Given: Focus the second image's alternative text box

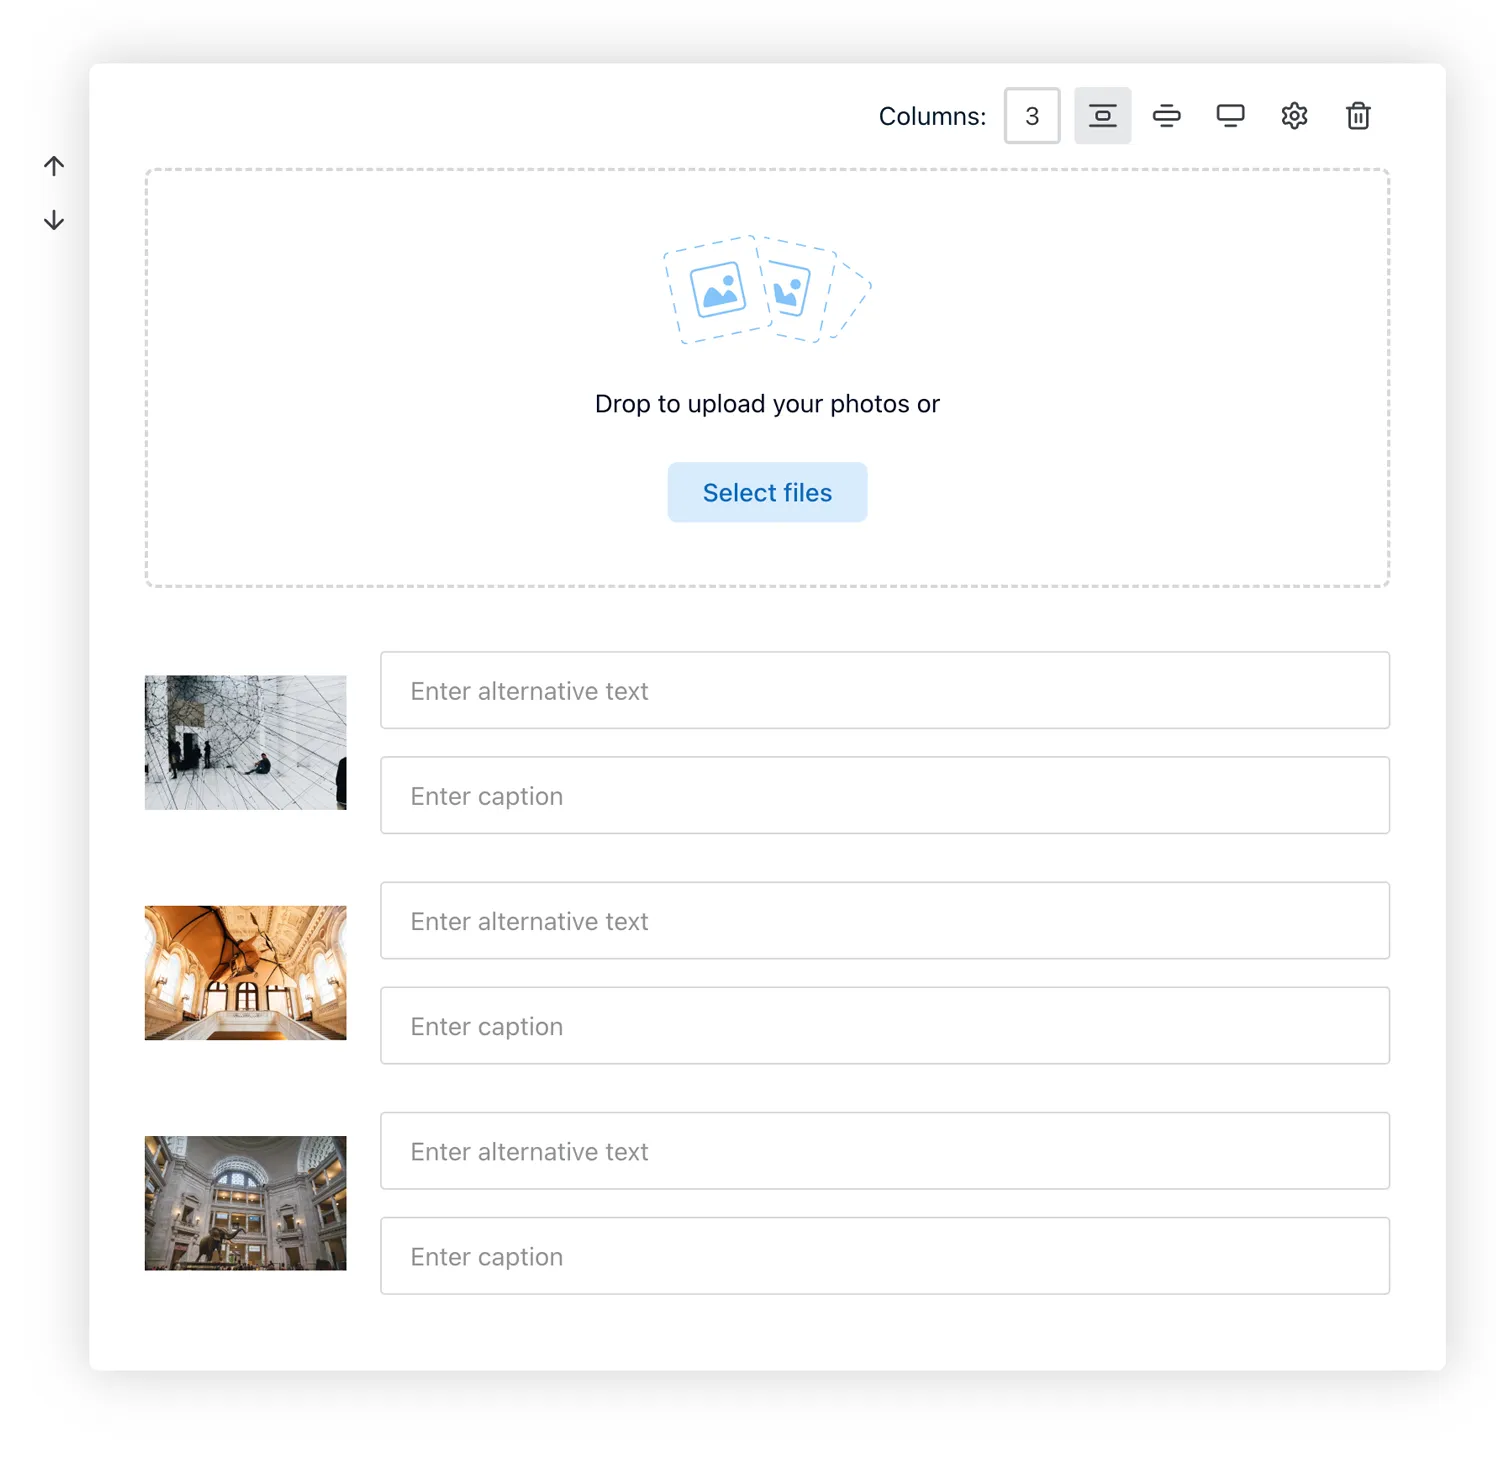Looking at the screenshot, I should click(x=884, y=921).
